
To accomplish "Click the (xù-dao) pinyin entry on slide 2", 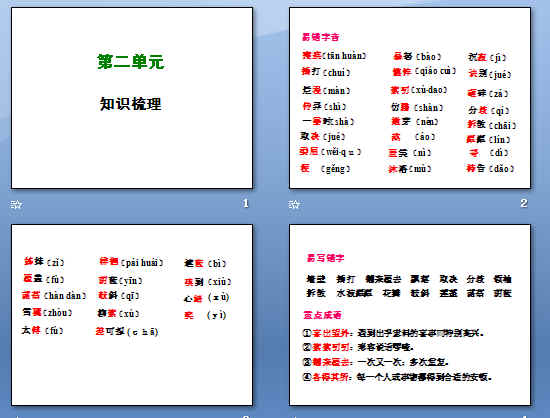I will point(428,90).
